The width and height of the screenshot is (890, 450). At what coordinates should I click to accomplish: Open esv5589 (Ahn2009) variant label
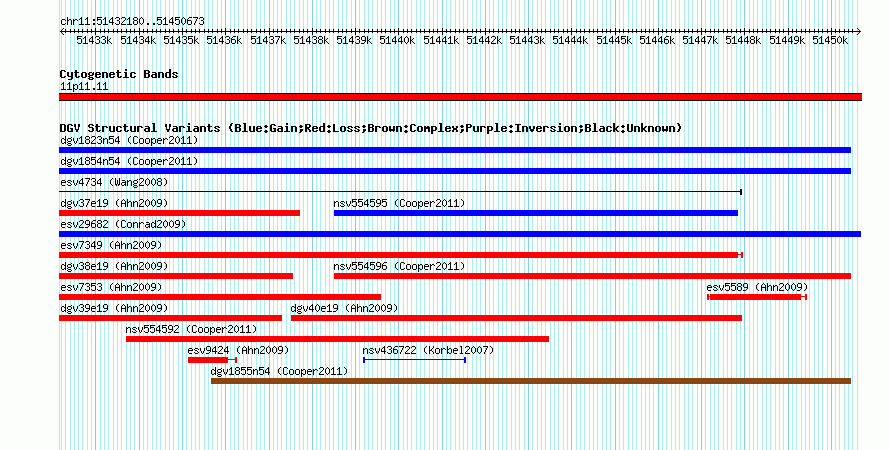point(757,287)
